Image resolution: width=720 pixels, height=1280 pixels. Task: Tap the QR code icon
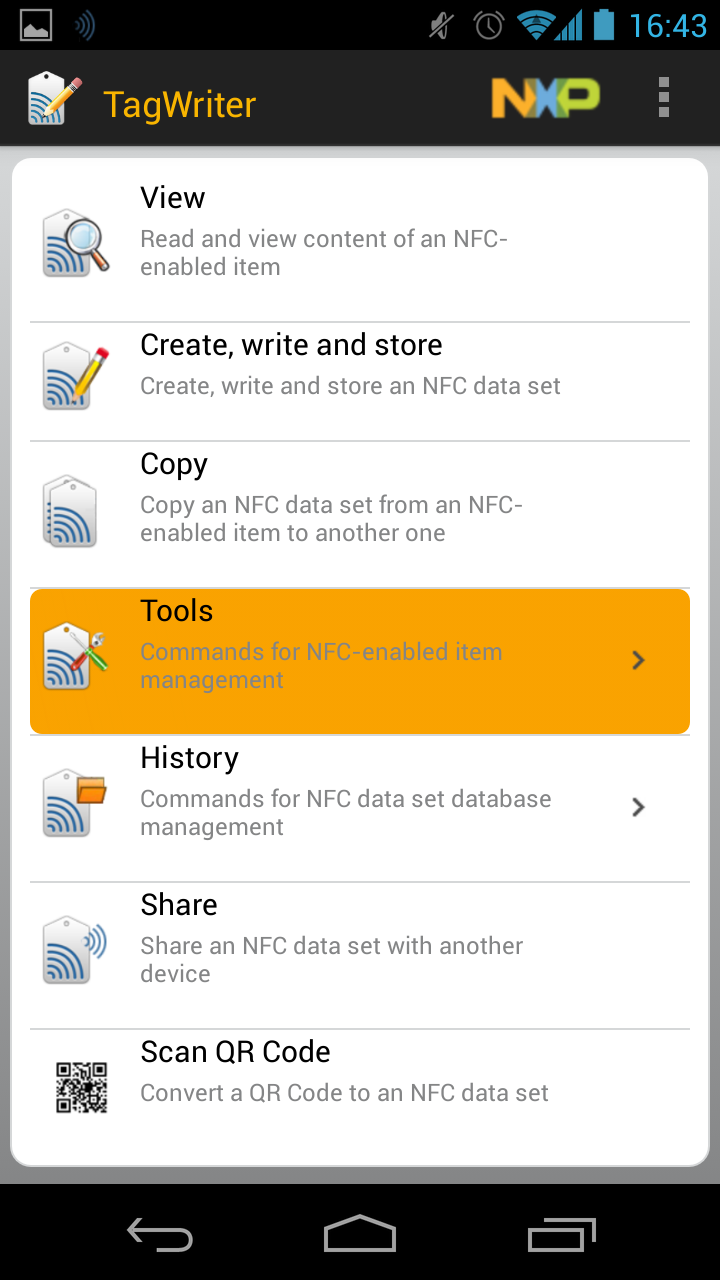[81, 1087]
